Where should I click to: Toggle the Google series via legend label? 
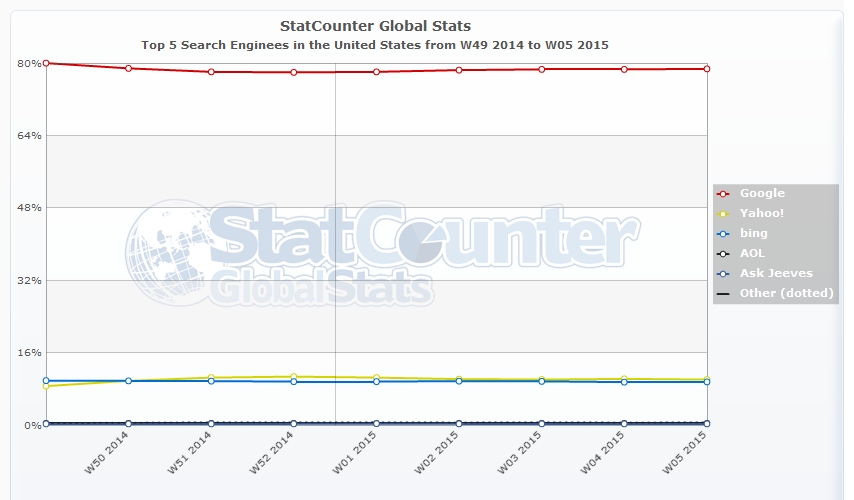pyautogui.click(x=762, y=193)
